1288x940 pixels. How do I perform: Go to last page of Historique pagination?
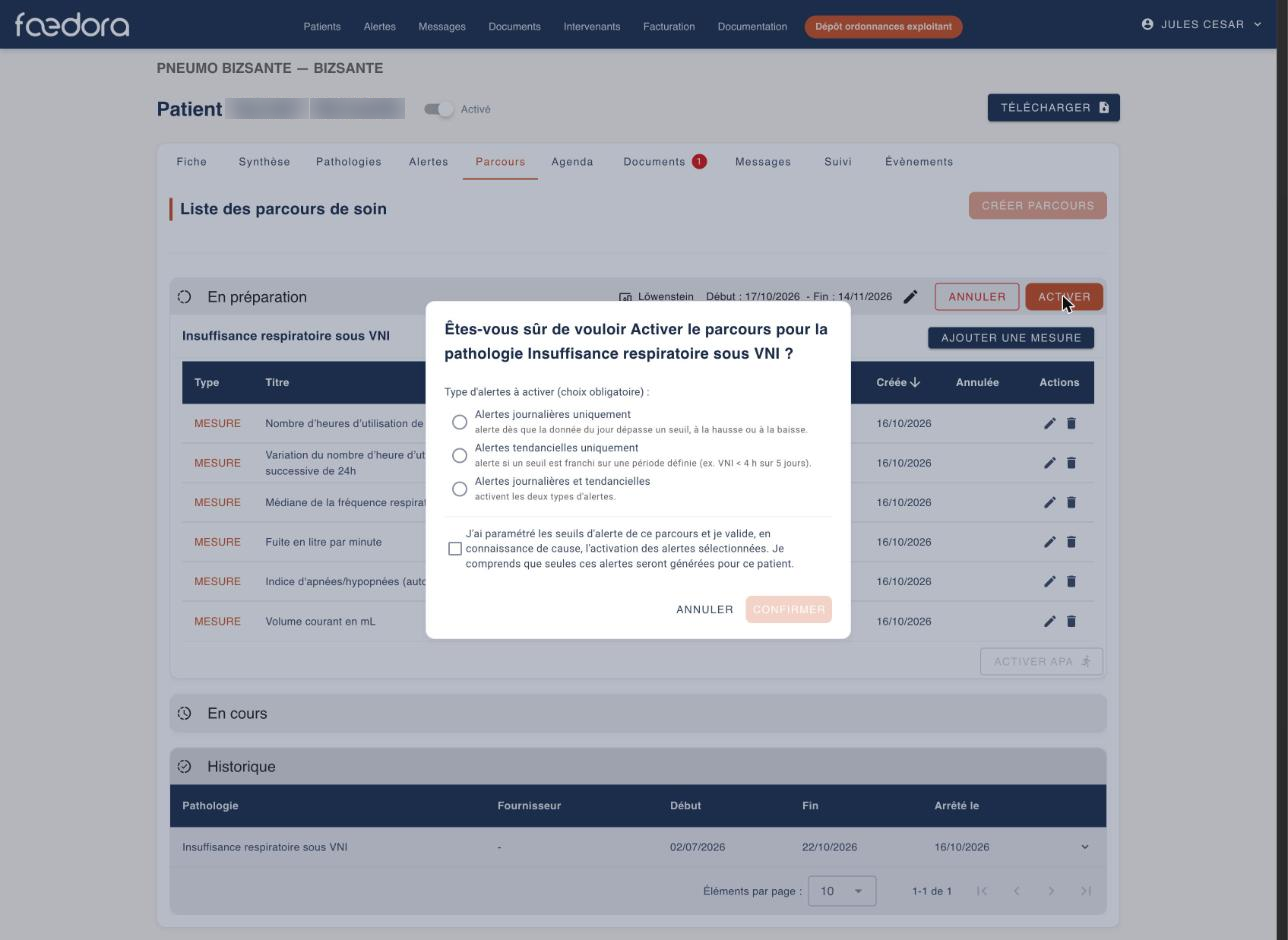(x=1085, y=891)
